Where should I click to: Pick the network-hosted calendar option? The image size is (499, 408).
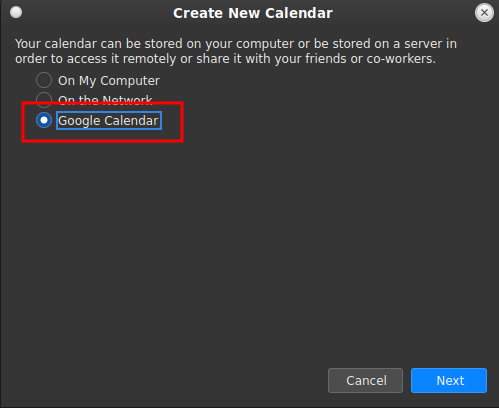(x=44, y=100)
